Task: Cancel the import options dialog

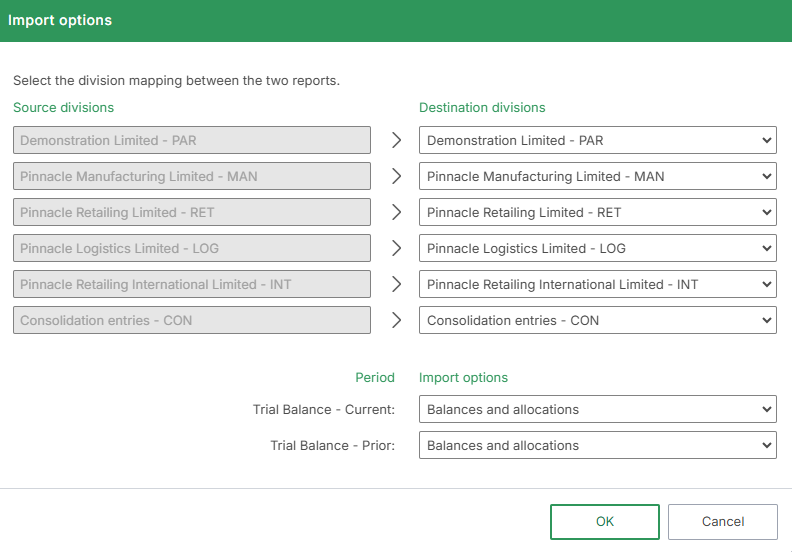Action: click(722, 521)
